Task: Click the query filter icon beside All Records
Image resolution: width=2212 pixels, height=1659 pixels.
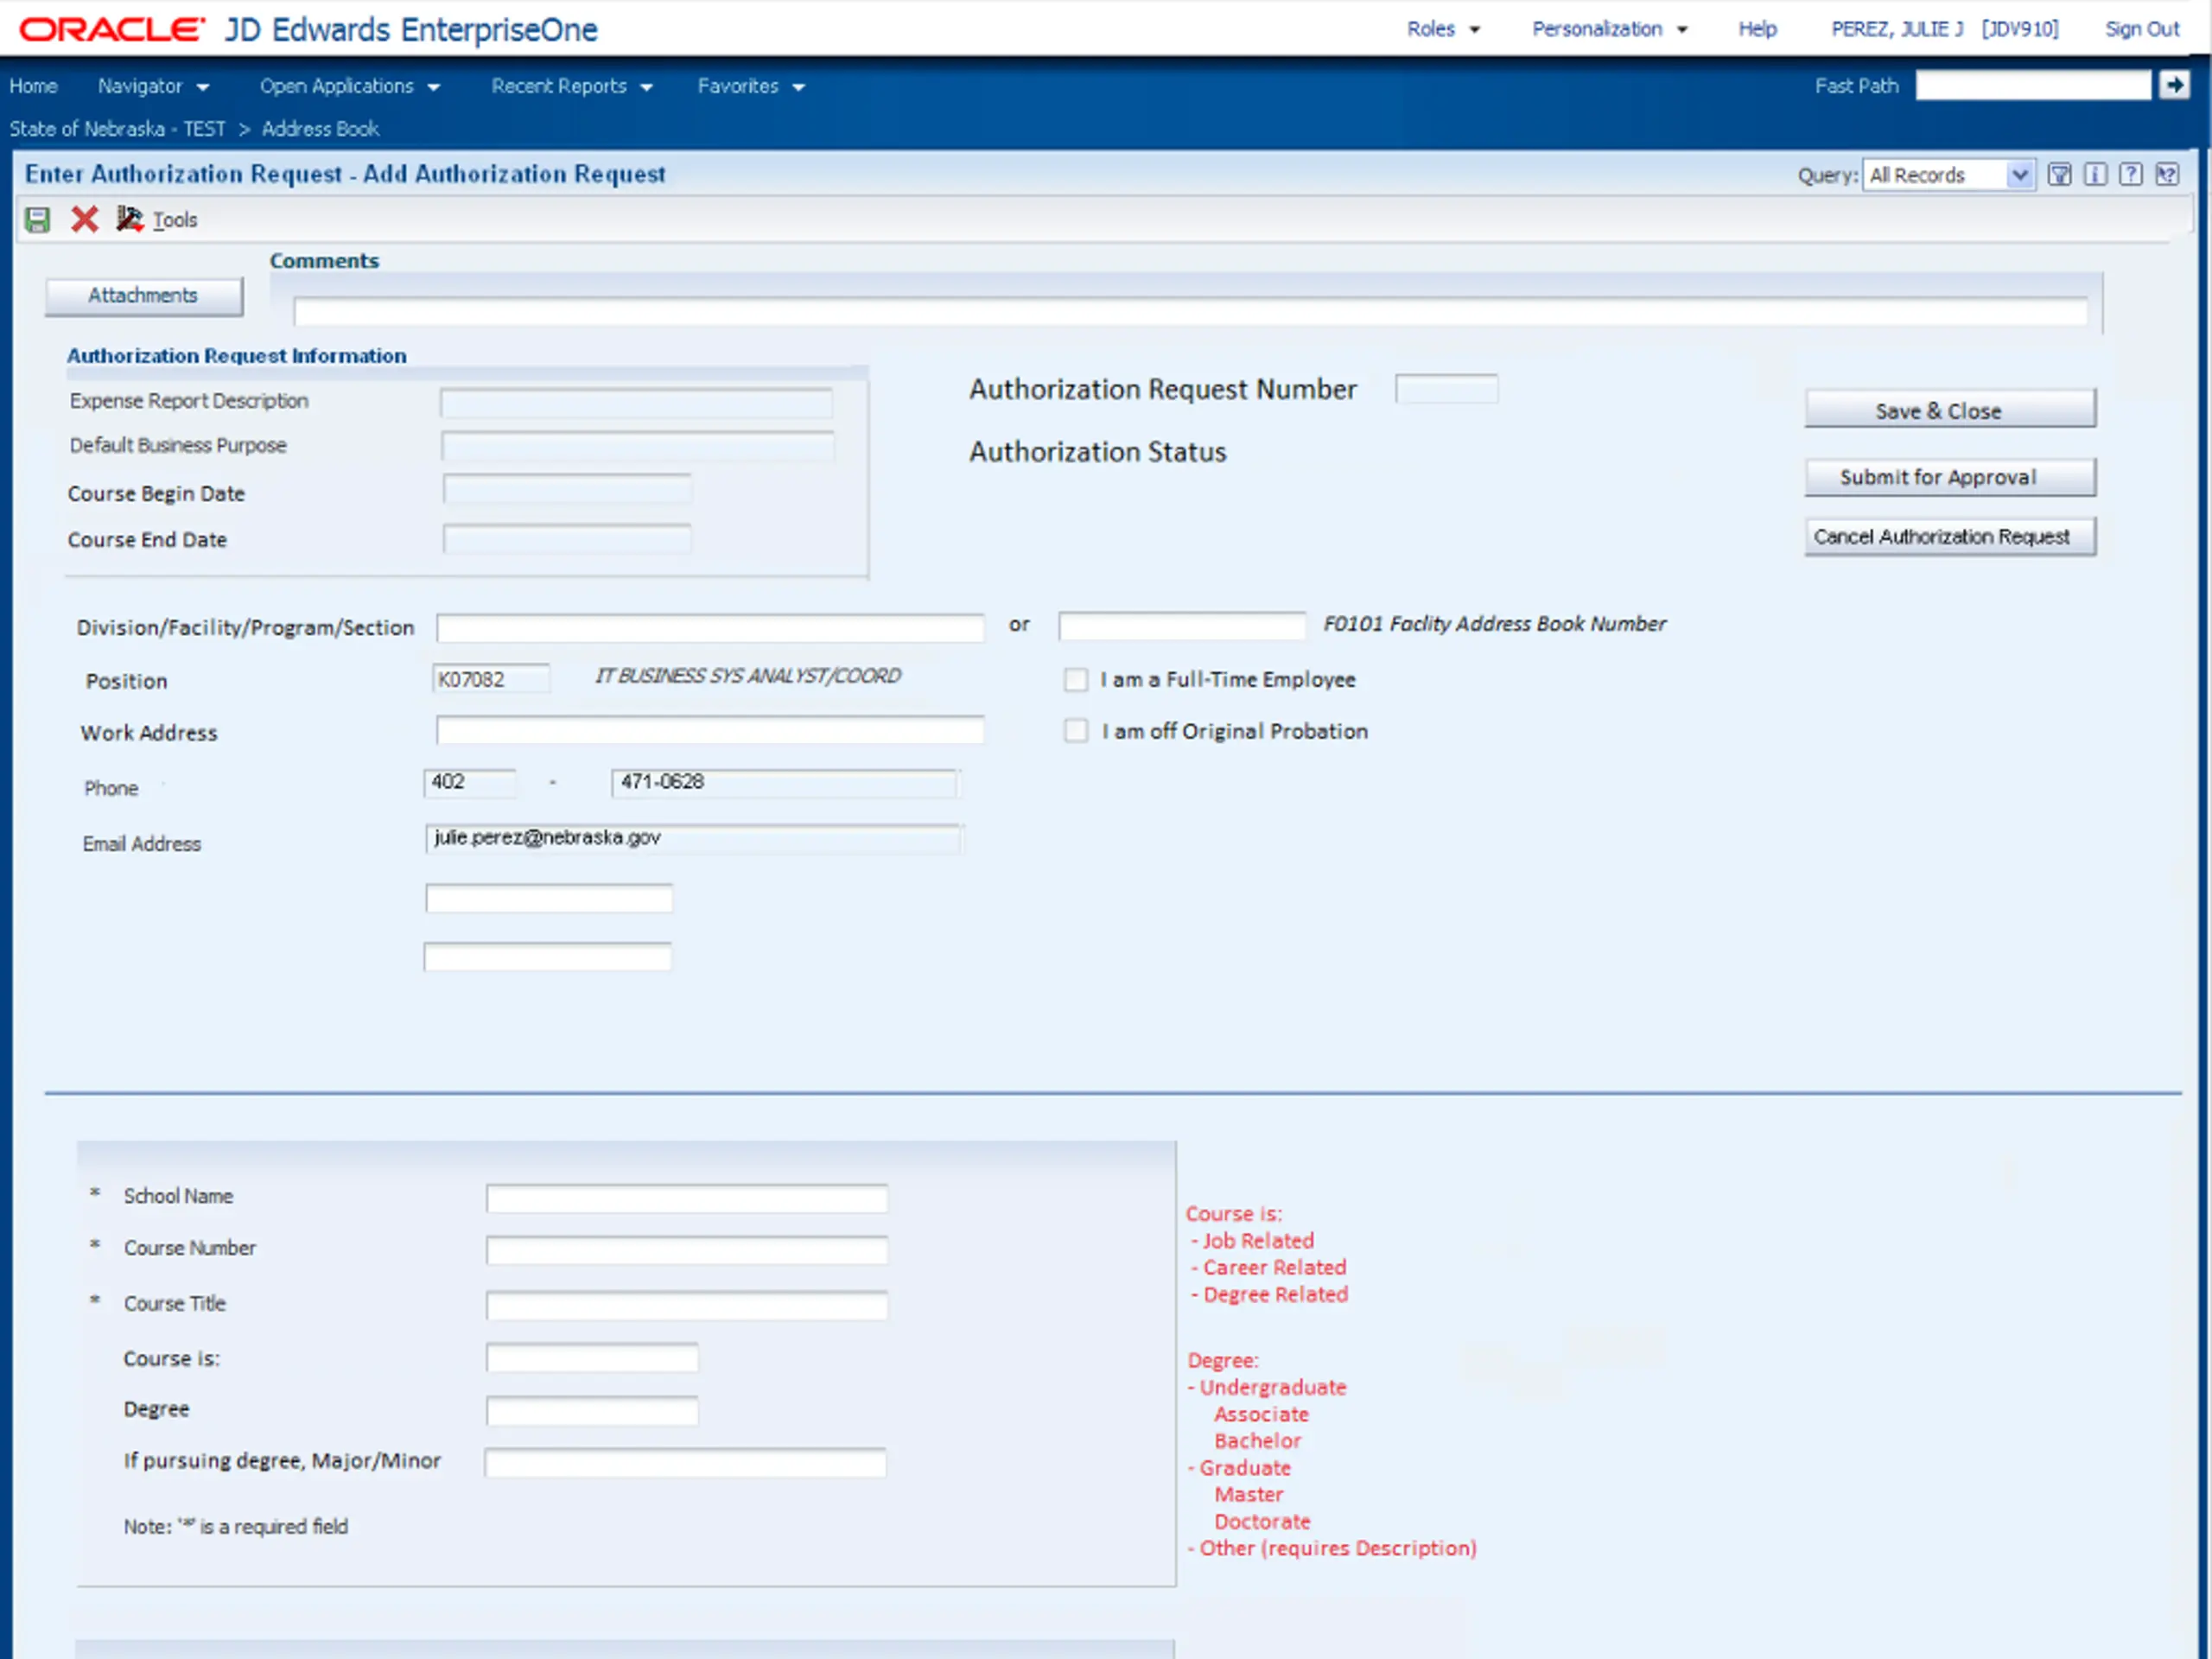Action: pos(2059,175)
